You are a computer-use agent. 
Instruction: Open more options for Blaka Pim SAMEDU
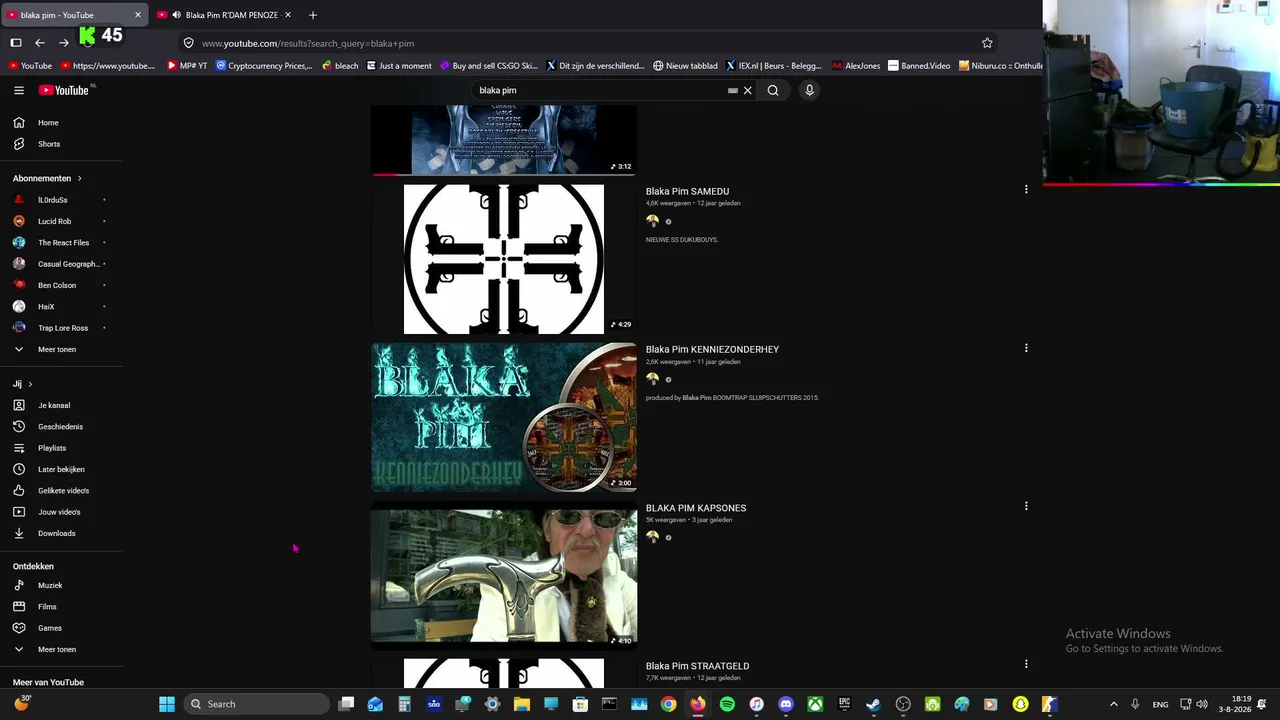[1026, 189]
